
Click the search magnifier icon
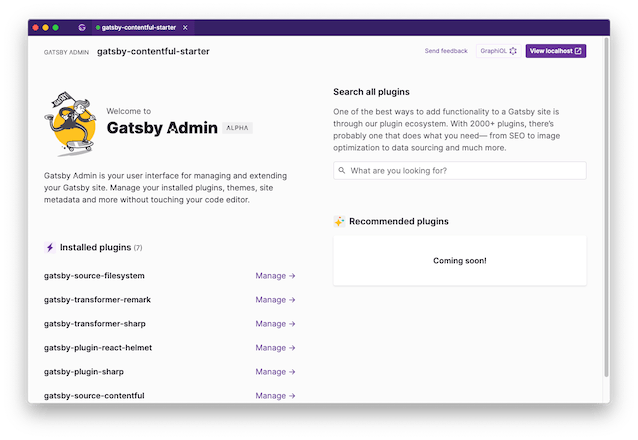342,171
